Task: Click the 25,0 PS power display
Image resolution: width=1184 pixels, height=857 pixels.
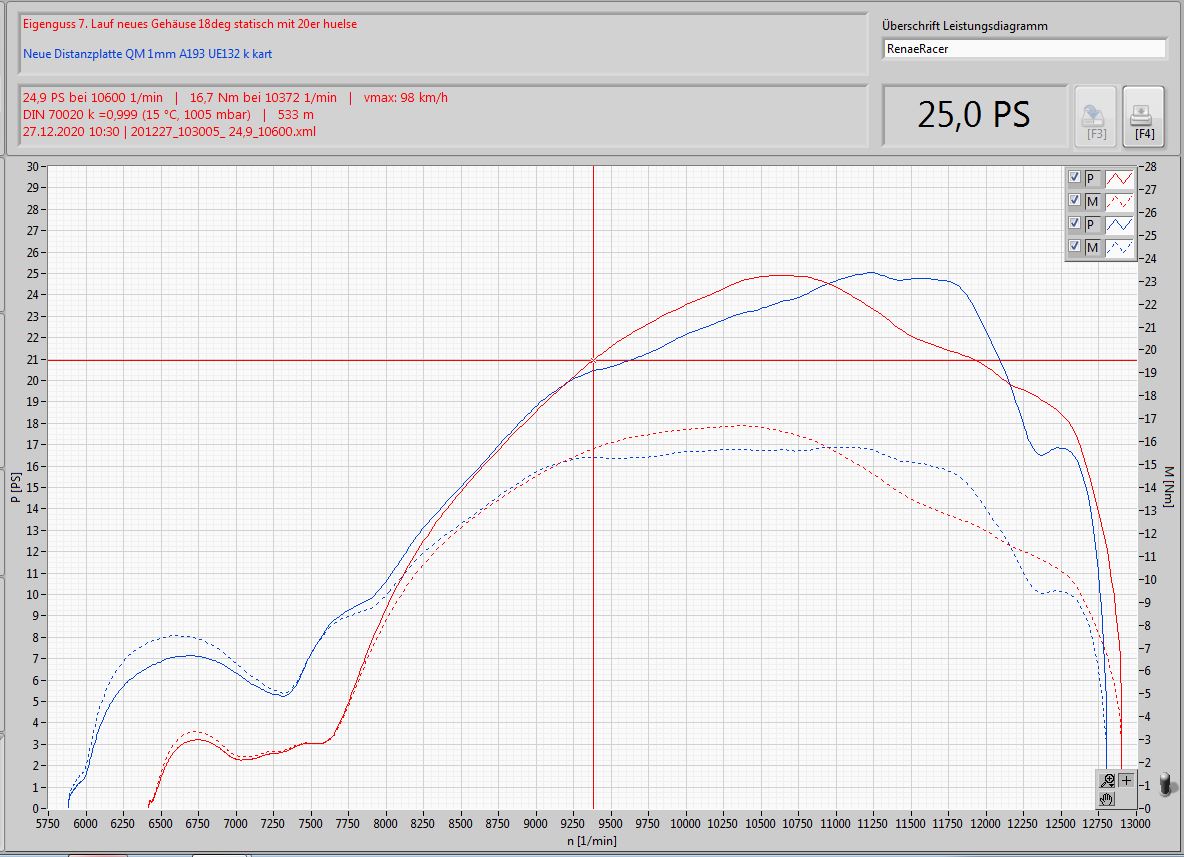Action: coord(973,115)
